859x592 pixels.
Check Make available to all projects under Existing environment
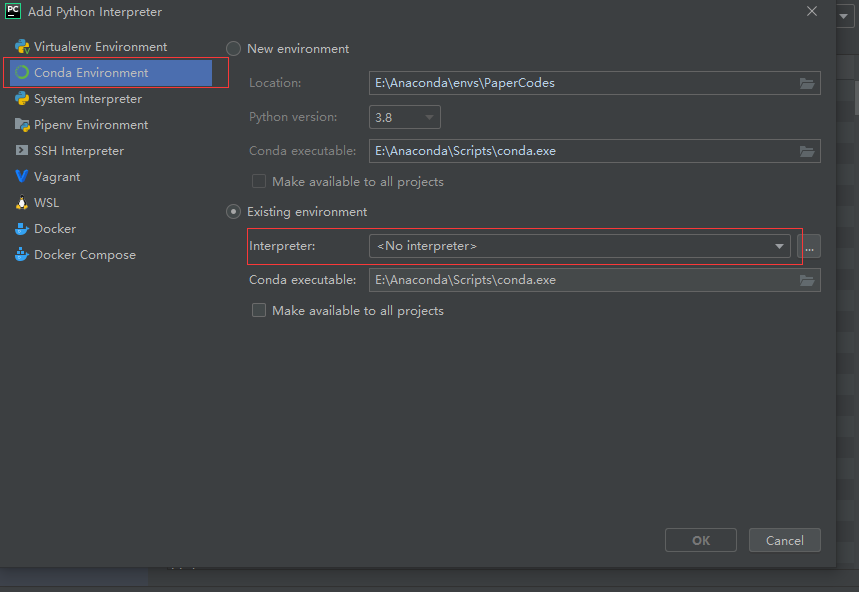[x=259, y=311]
